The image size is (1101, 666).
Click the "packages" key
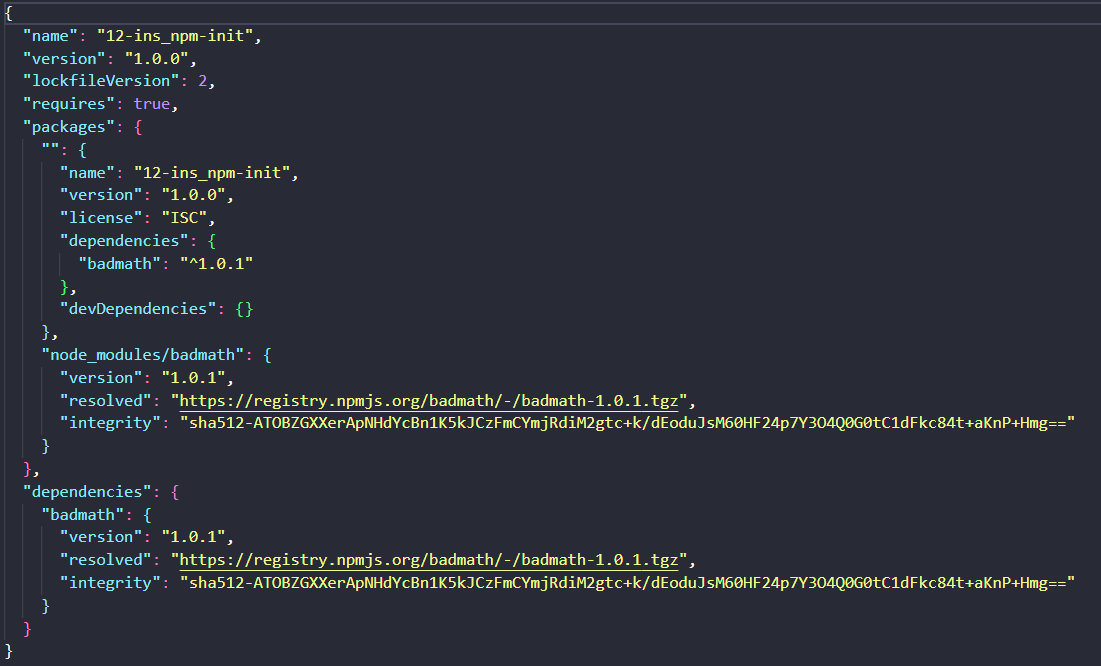(69, 126)
